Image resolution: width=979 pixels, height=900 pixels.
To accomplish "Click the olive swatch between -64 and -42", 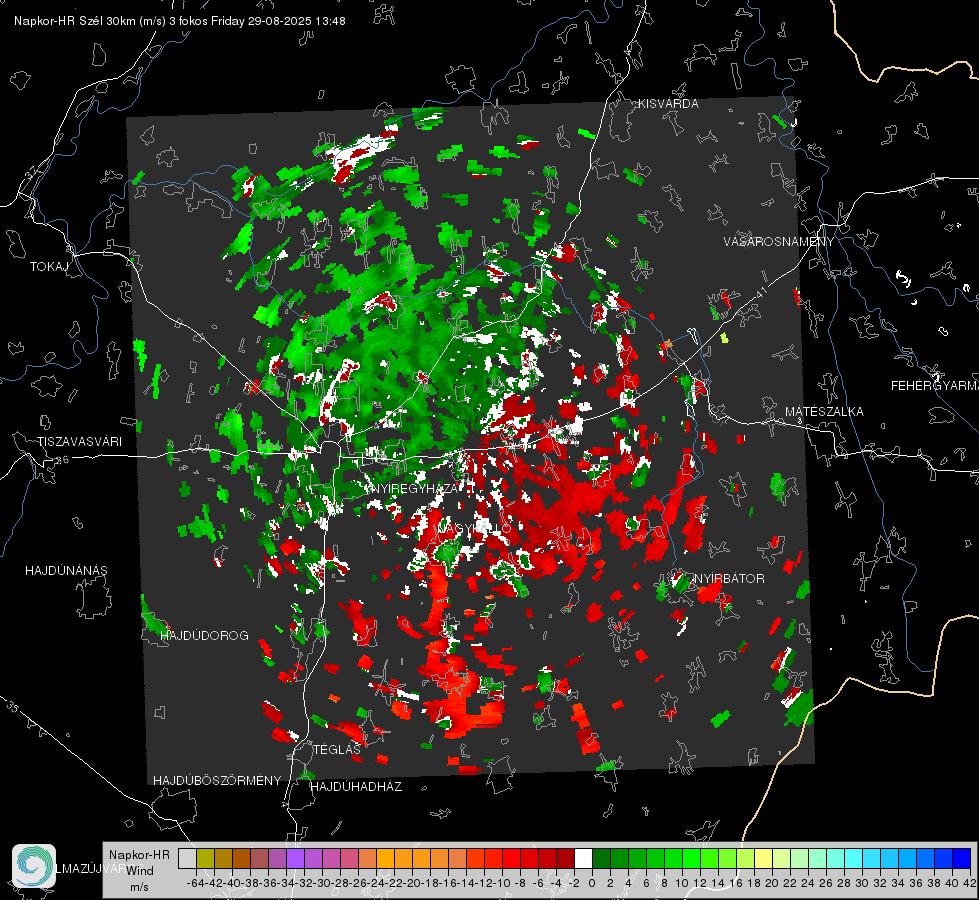I will pyautogui.click(x=205, y=859).
